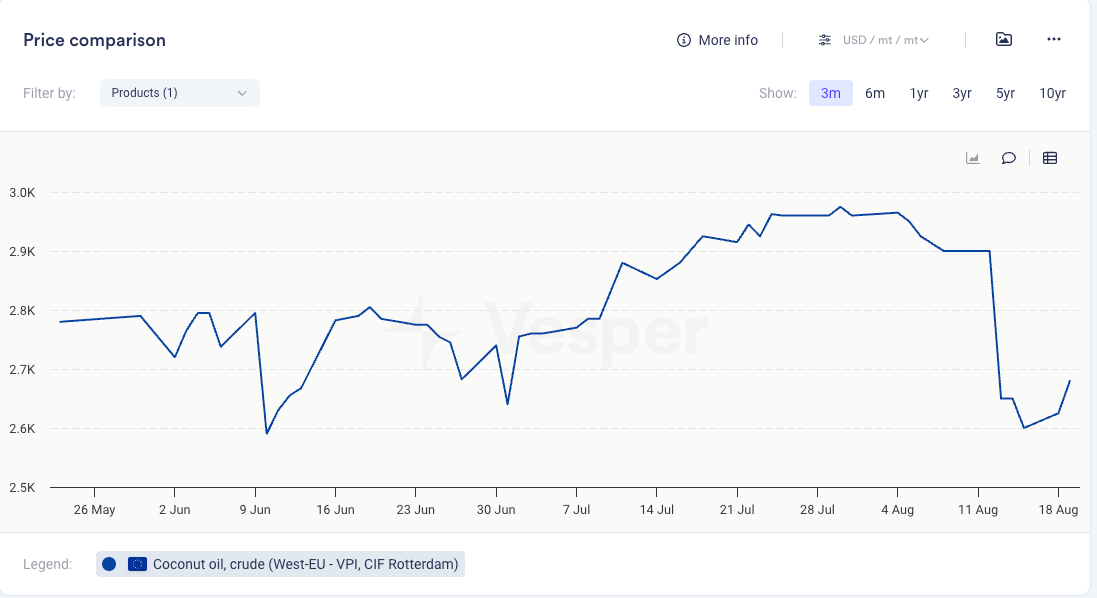The width and height of the screenshot is (1097, 598).
Task: Click the More info circle icon
Action: pos(684,40)
